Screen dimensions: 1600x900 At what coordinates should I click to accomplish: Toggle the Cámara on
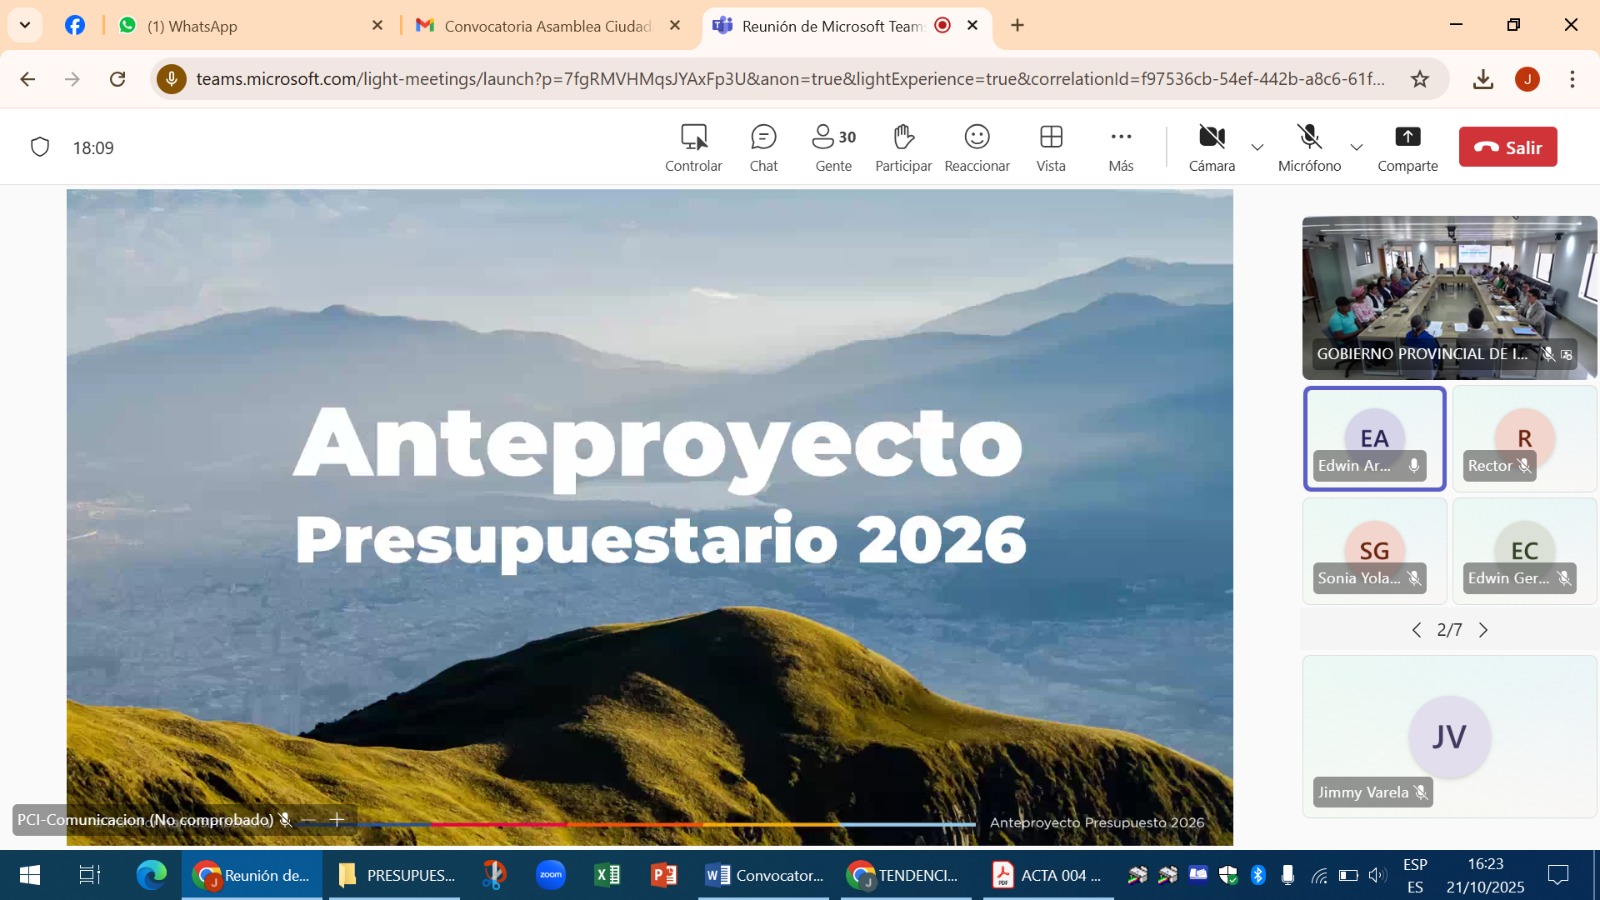[x=1211, y=147]
